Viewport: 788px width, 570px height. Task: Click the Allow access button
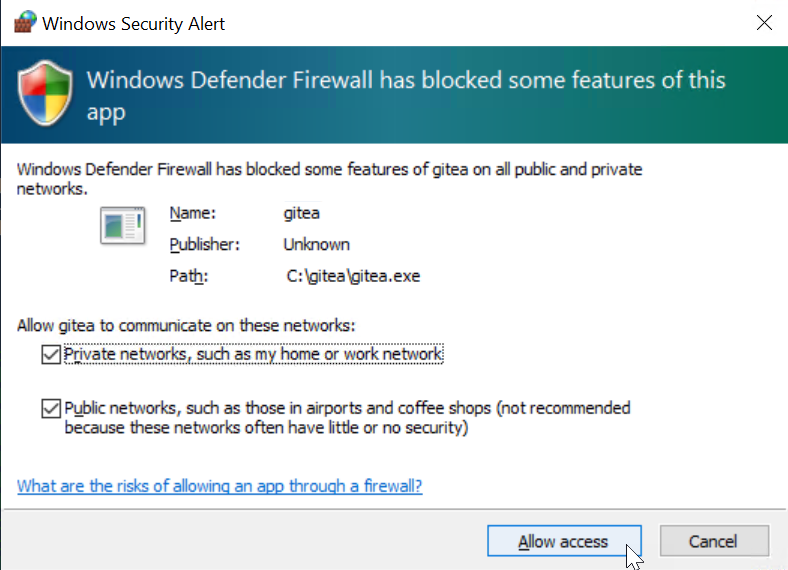click(x=564, y=541)
